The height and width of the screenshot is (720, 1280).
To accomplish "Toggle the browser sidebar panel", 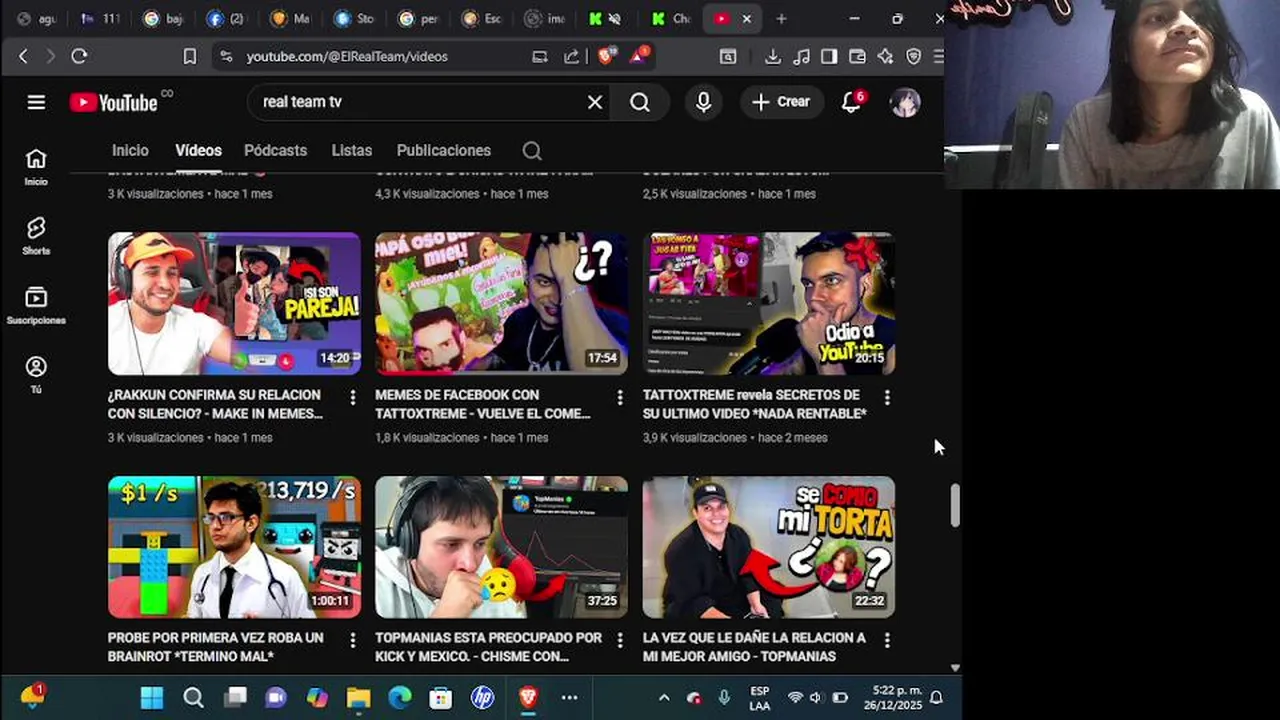I will [x=829, y=57].
